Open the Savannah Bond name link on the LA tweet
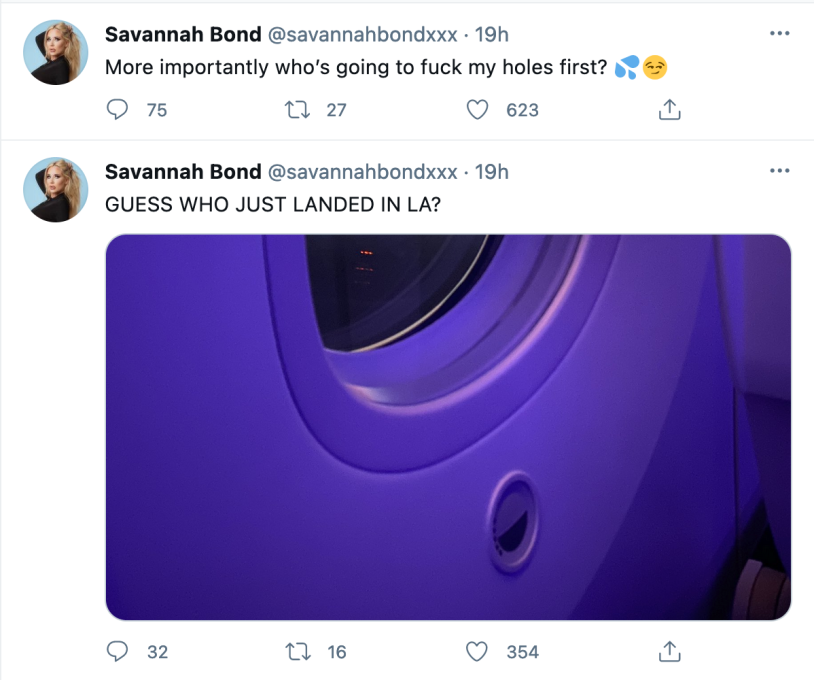 point(183,172)
